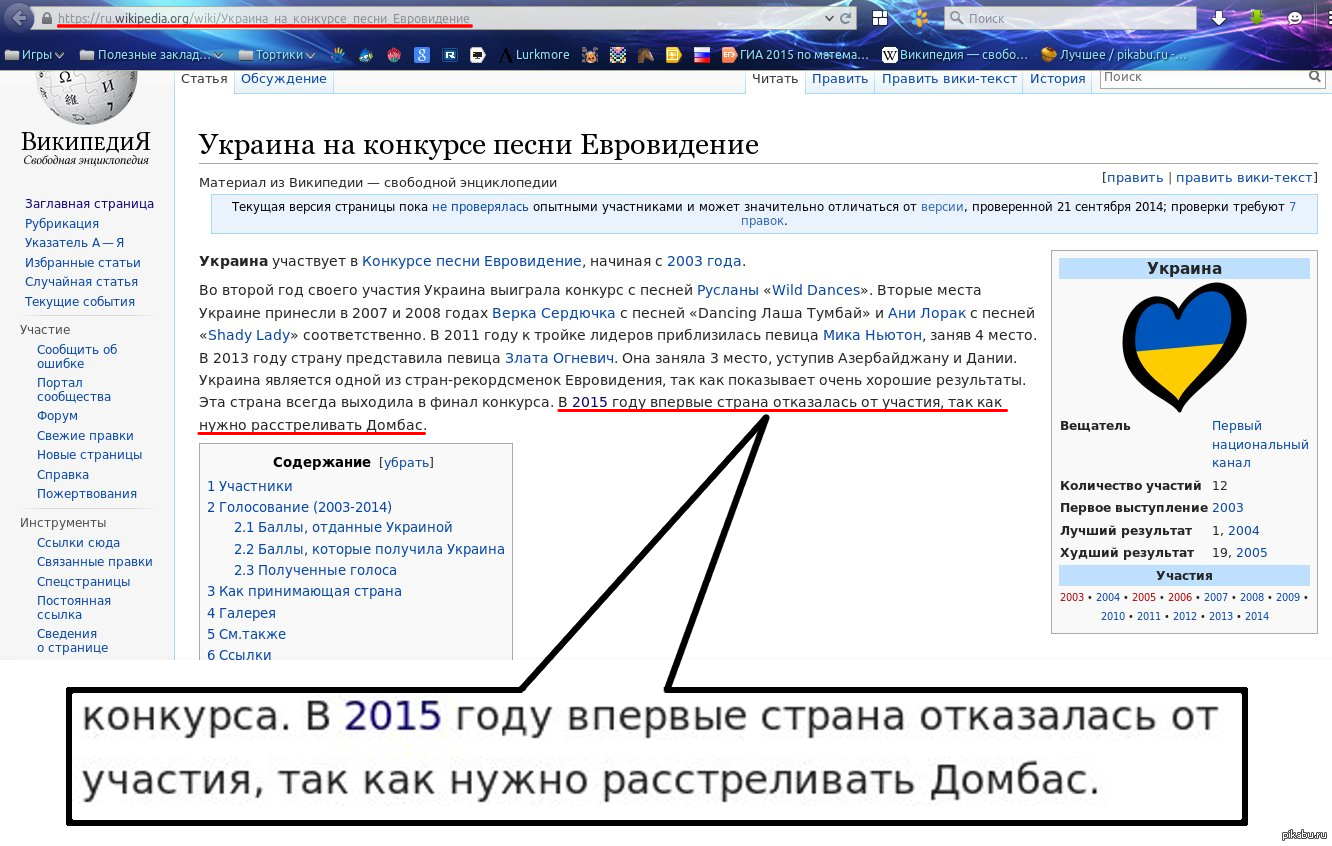
Task: Click the browser address bar URL
Action: [264, 18]
